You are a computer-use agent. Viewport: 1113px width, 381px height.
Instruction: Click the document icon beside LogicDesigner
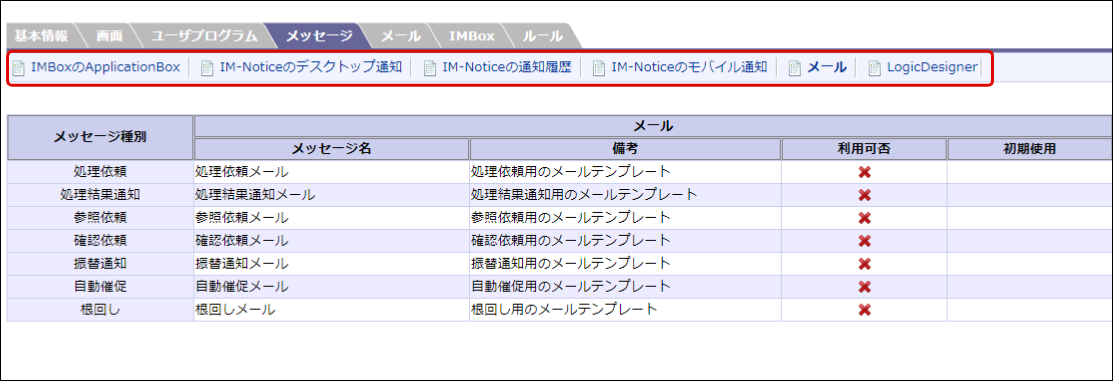[874, 68]
